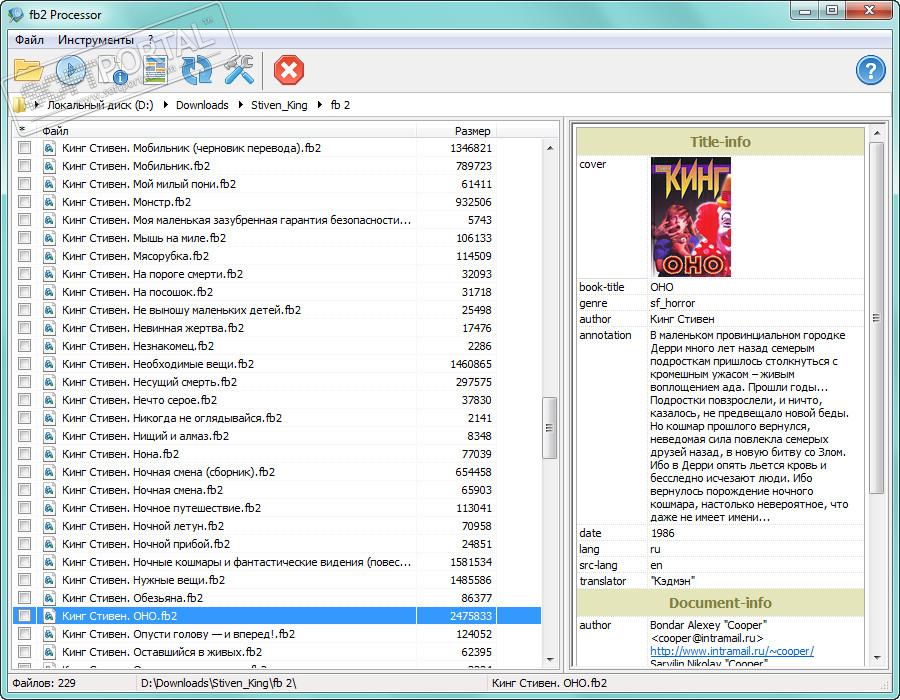This screenshot has height=700, width=900.
Task: Check the box for Не выношу маленьких детей.fb2
Action: (x=24, y=310)
